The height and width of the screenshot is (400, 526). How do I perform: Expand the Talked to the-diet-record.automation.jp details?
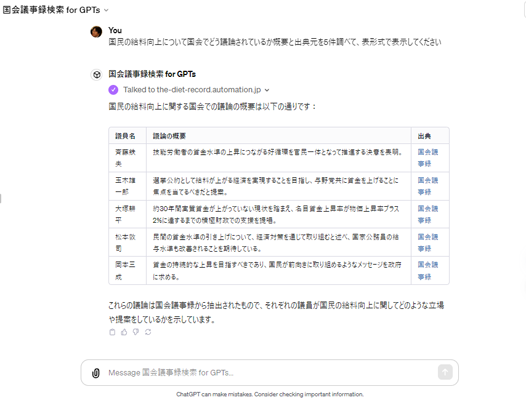point(196,90)
